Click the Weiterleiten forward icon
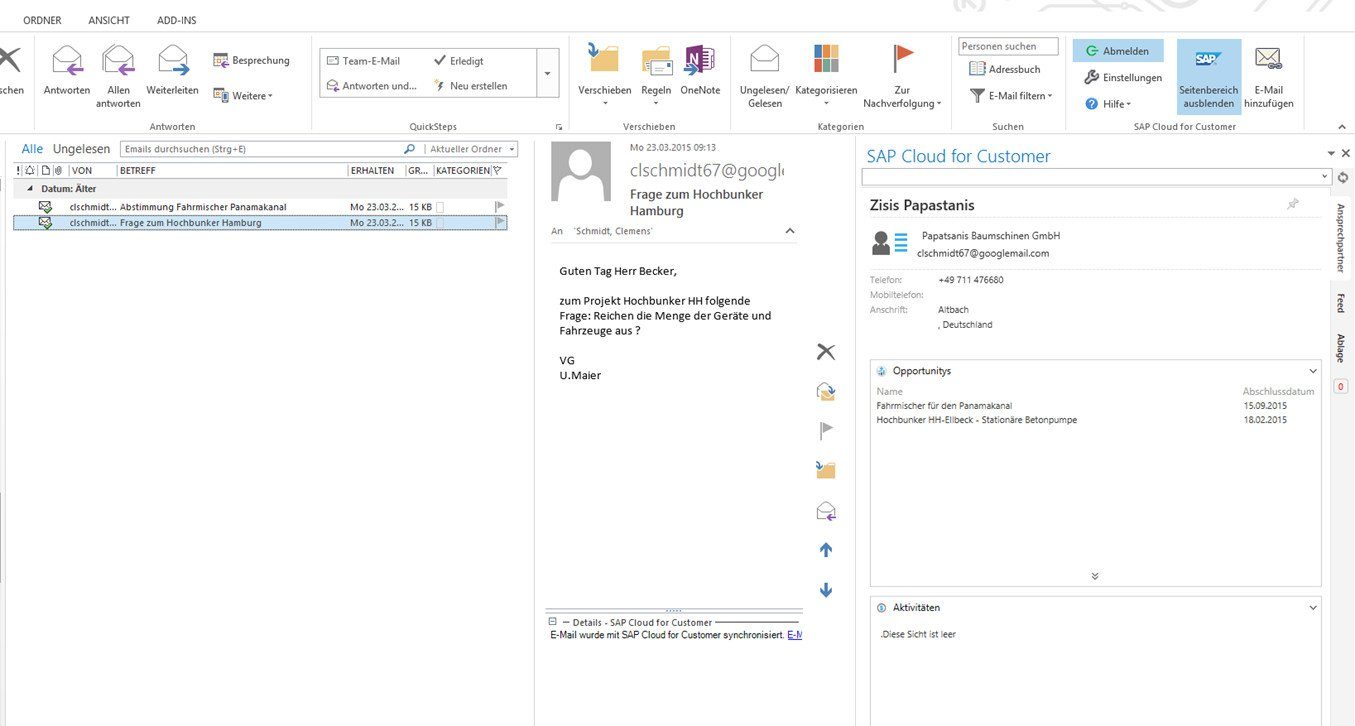Screen dimensions: 1355x726 point(173,61)
